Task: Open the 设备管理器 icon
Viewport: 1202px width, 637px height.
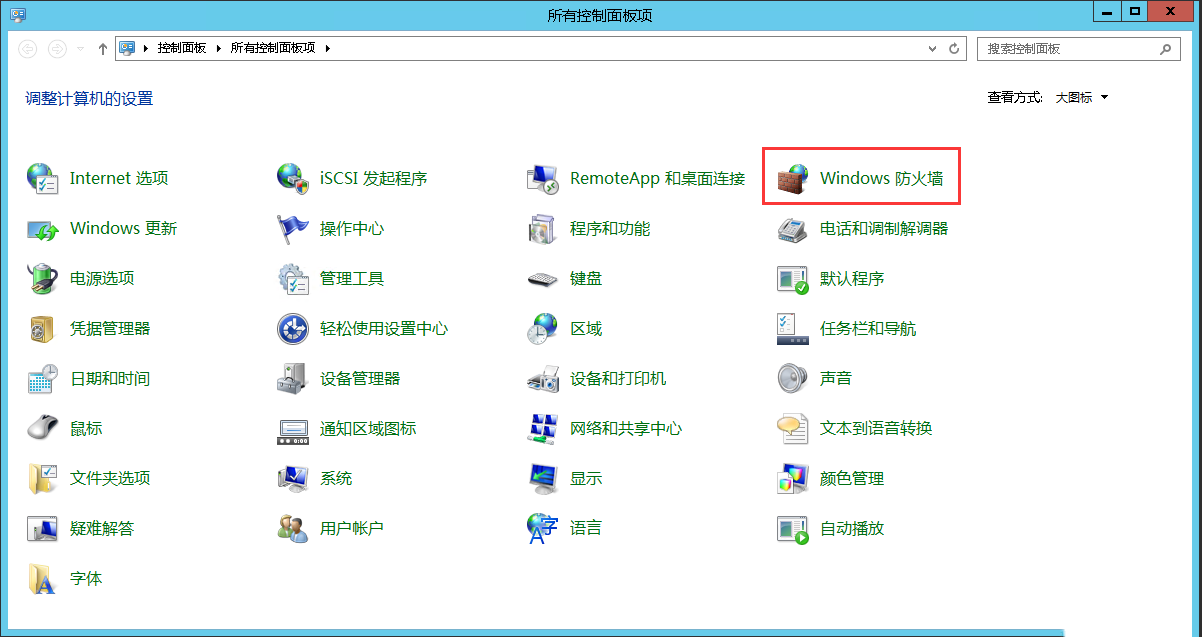Action: pos(292,378)
